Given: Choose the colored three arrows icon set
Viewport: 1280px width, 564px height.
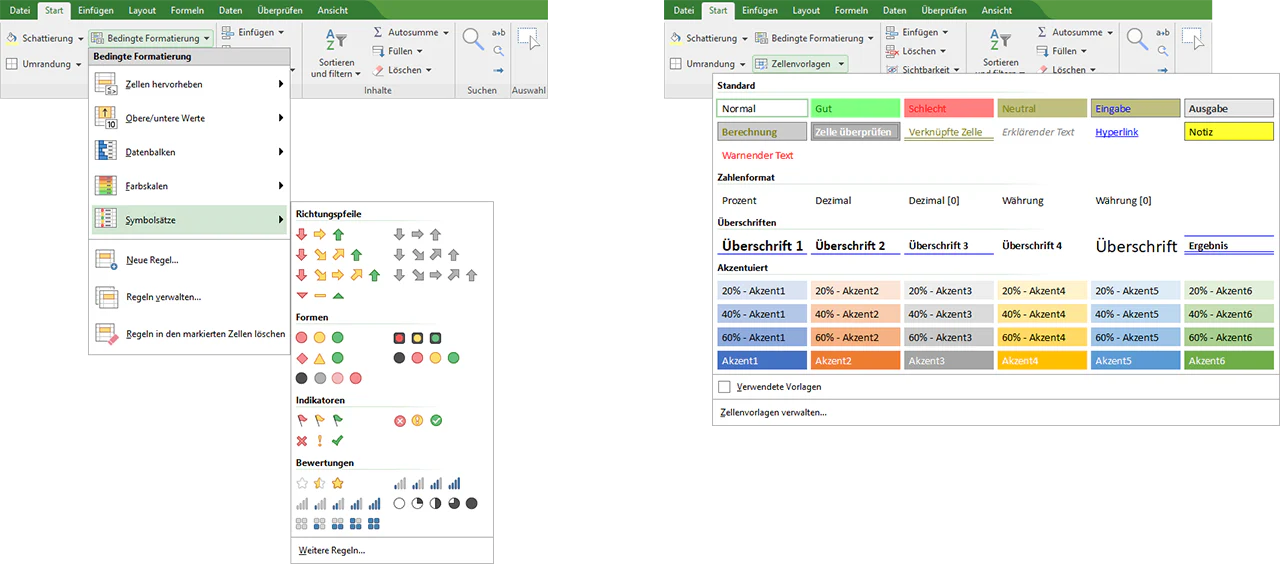Looking at the screenshot, I should [320, 234].
